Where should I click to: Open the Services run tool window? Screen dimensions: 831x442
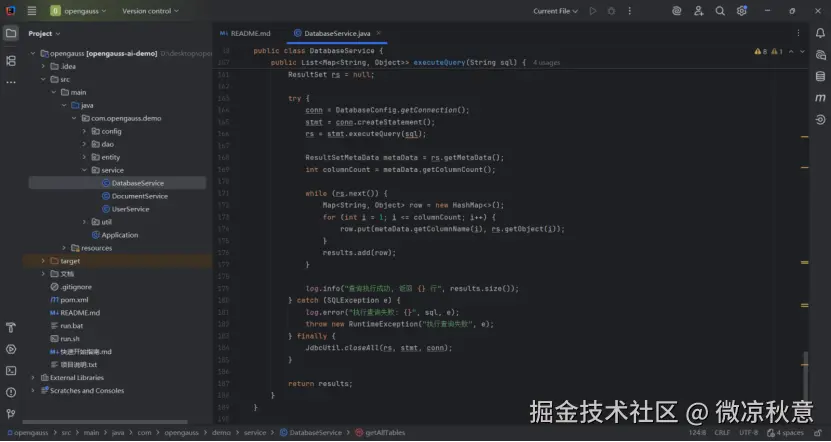point(11,349)
